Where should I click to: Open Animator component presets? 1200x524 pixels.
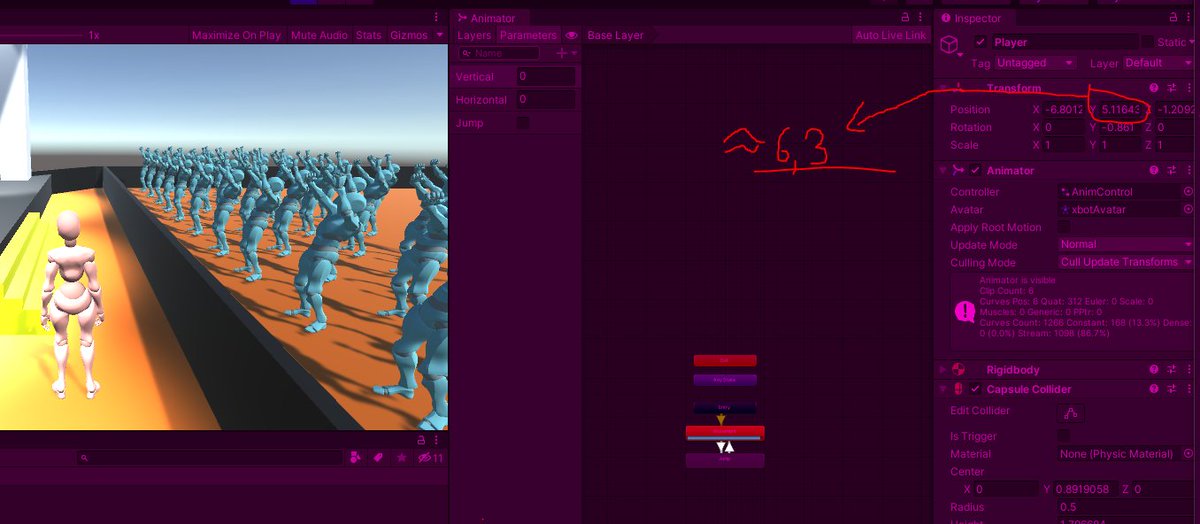[x=1172, y=170]
